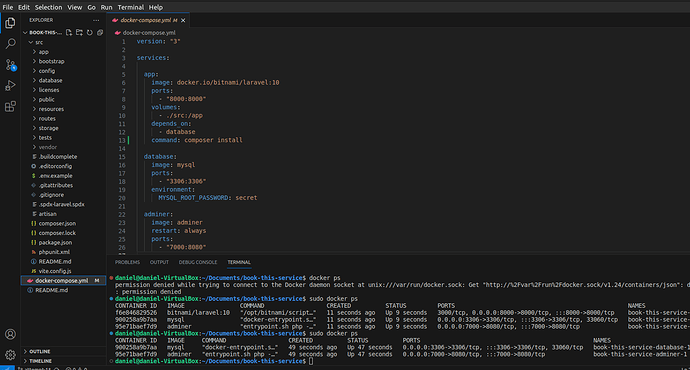Open Run and Debug view icon
The image size is (690, 370).
10,85
